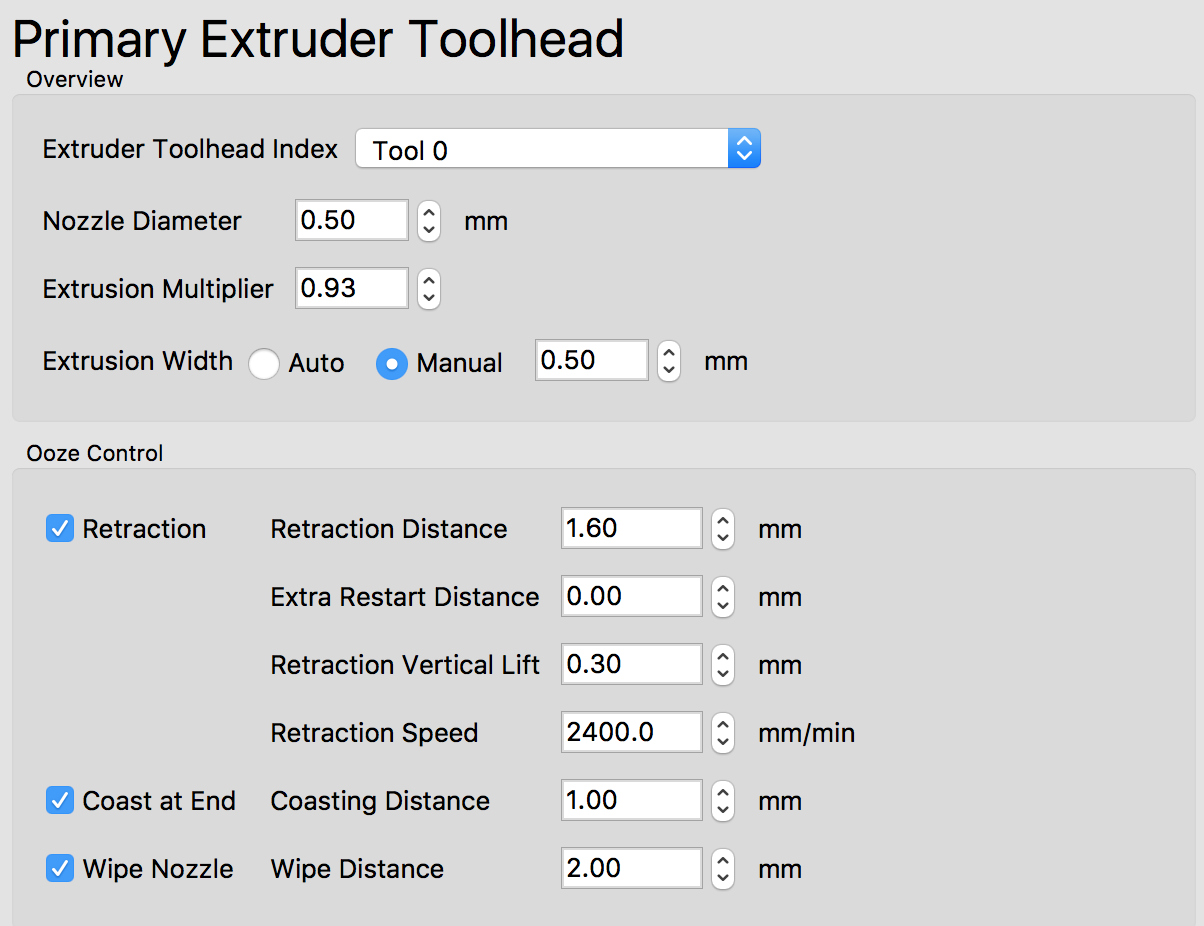Click the manual Extrusion Width value field

591,360
